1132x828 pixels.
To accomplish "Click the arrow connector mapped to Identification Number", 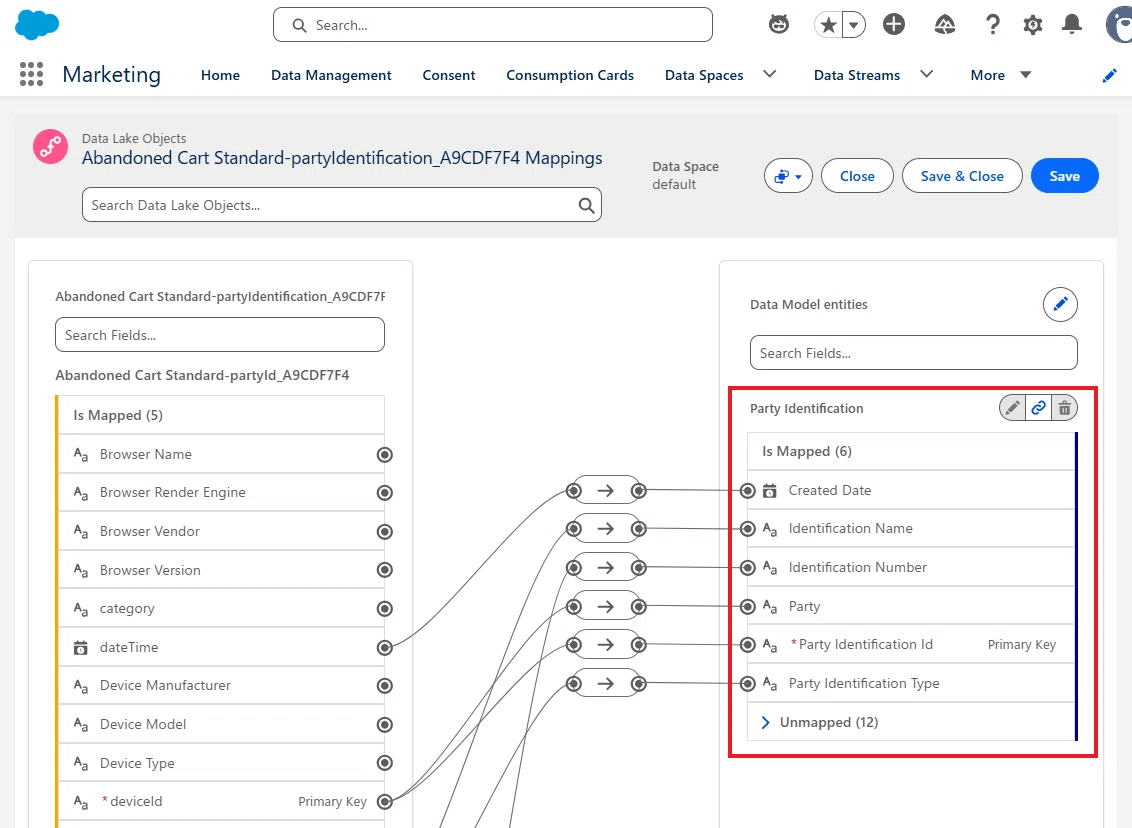I will pyautogui.click(x=606, y=568).
